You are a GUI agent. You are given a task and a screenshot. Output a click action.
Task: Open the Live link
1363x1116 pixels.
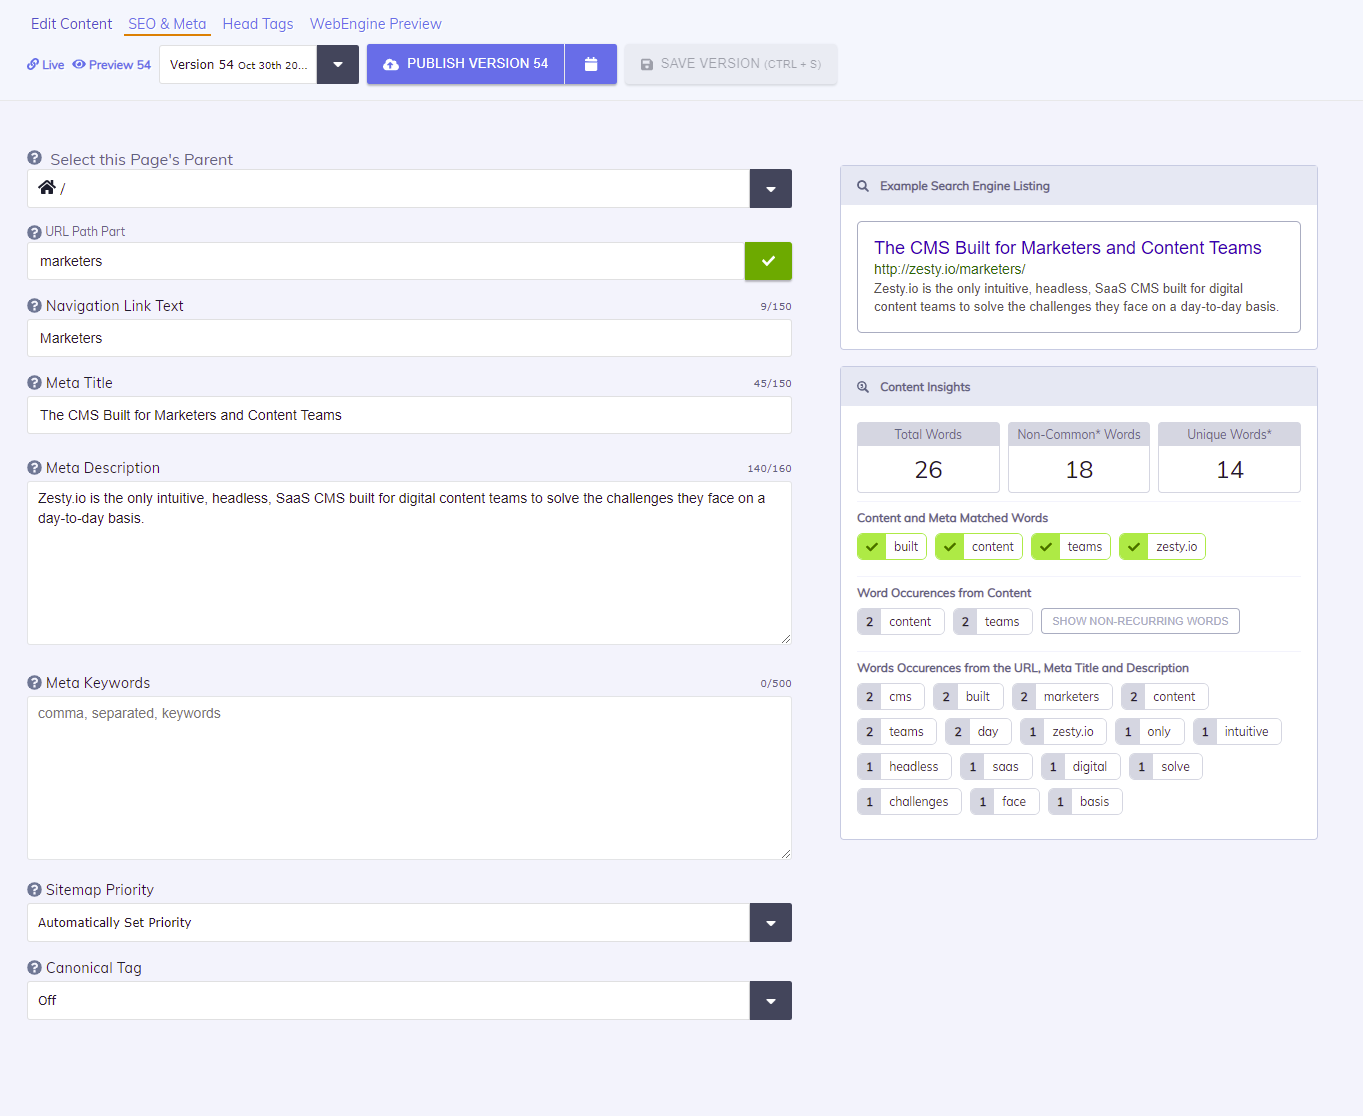tap(46, 65)
